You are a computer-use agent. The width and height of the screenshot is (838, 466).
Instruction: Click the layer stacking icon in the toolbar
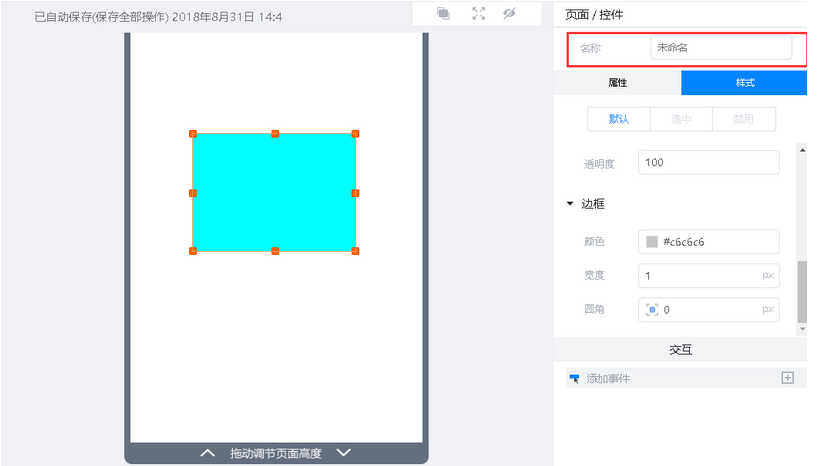click(443, 13)
